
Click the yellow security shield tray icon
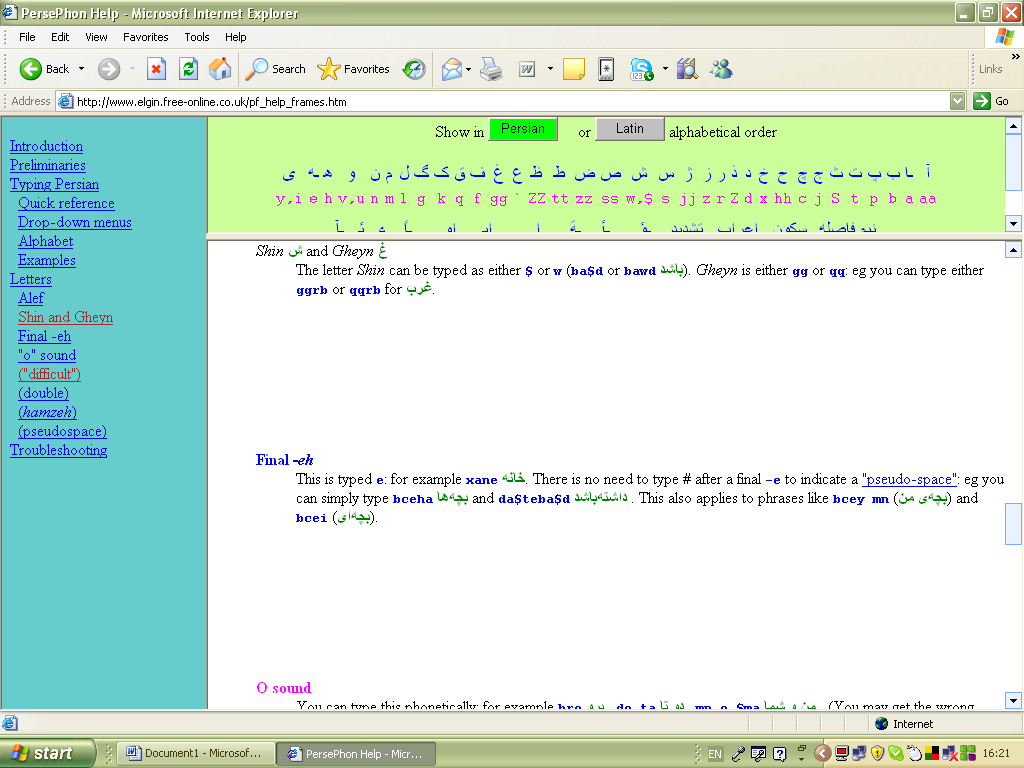(x=877, y=753)
